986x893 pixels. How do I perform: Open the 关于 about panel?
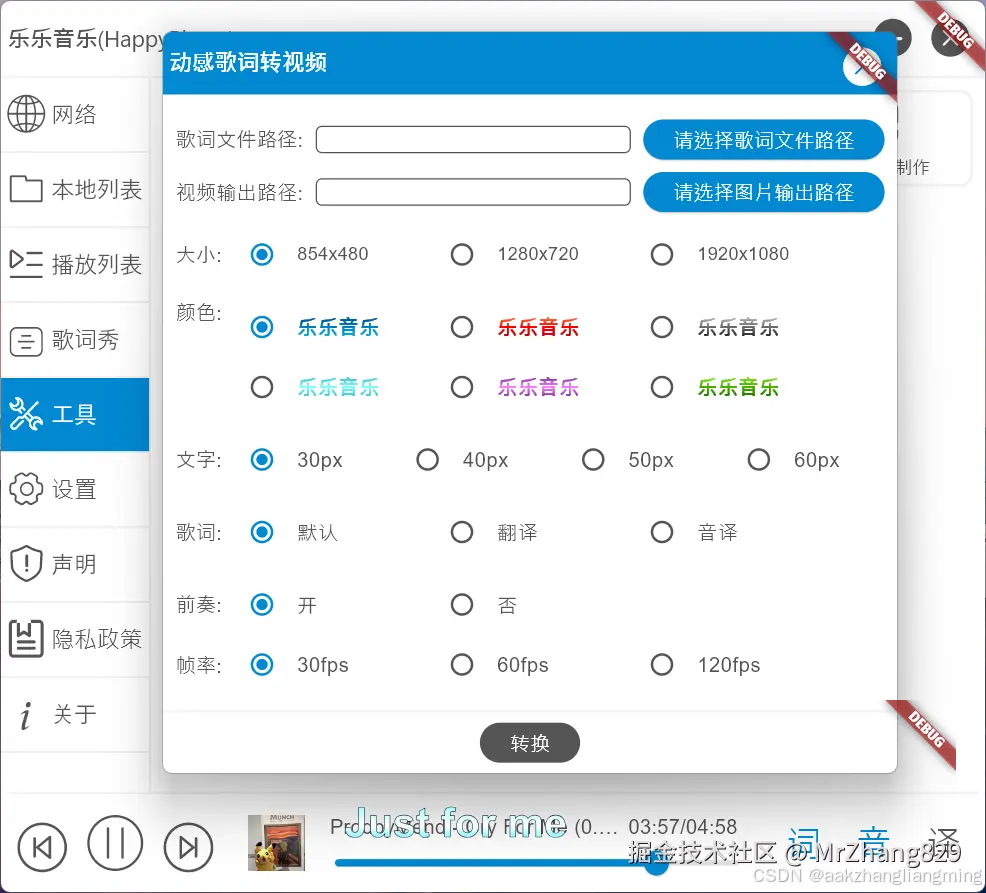click(x=75, y=714)
